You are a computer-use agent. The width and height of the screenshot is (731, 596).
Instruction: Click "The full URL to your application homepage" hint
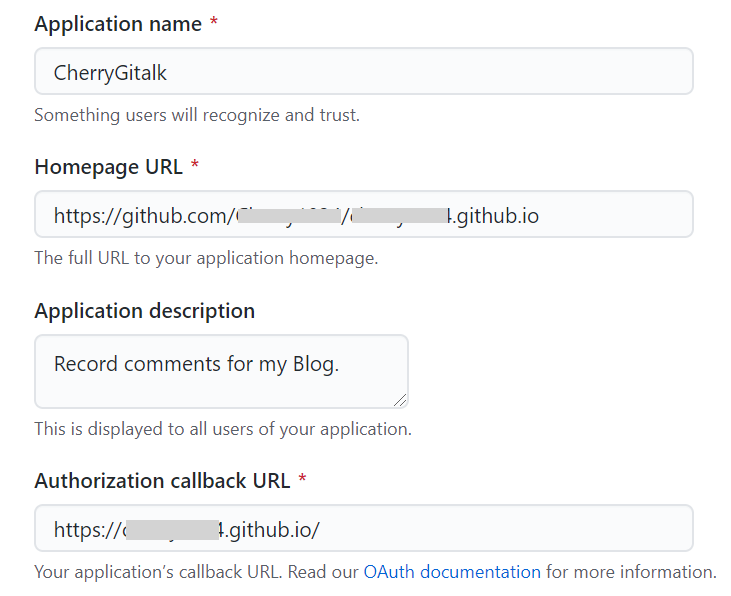pyautogui.click(x=206, y=258)
